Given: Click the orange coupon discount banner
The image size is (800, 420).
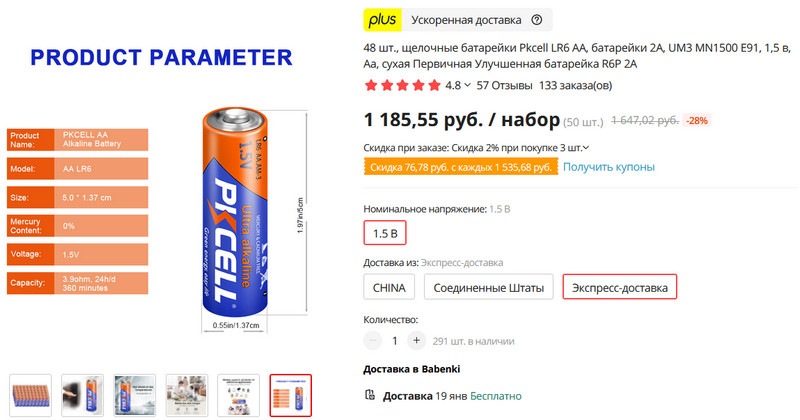Looking at the screenshot, I should tap(461, 167).
